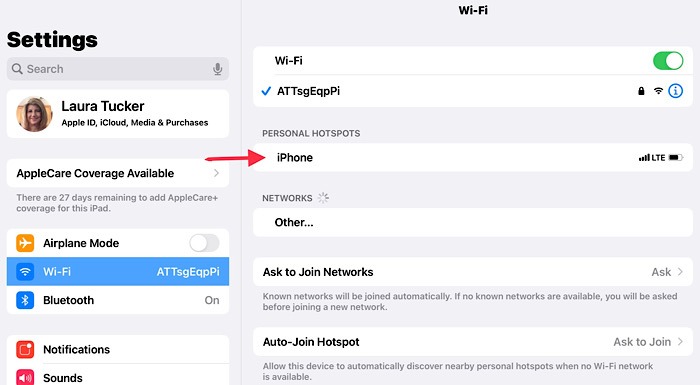Click the blue Bluetooth icon
Screen dimensions: 700x385
25,300
